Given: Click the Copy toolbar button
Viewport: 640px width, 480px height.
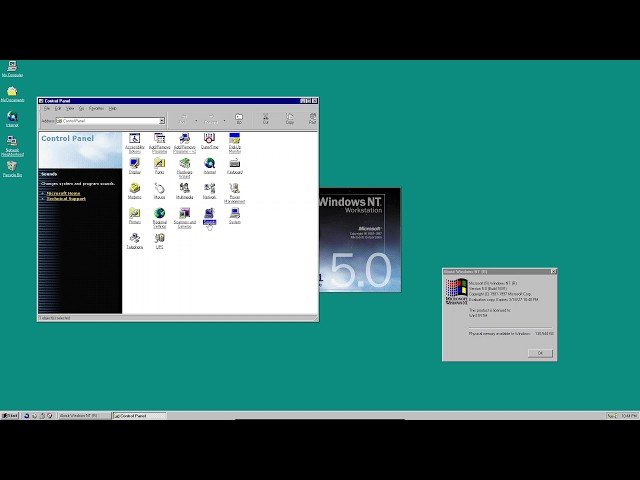Looking at the screenshot, I should 289,119.
